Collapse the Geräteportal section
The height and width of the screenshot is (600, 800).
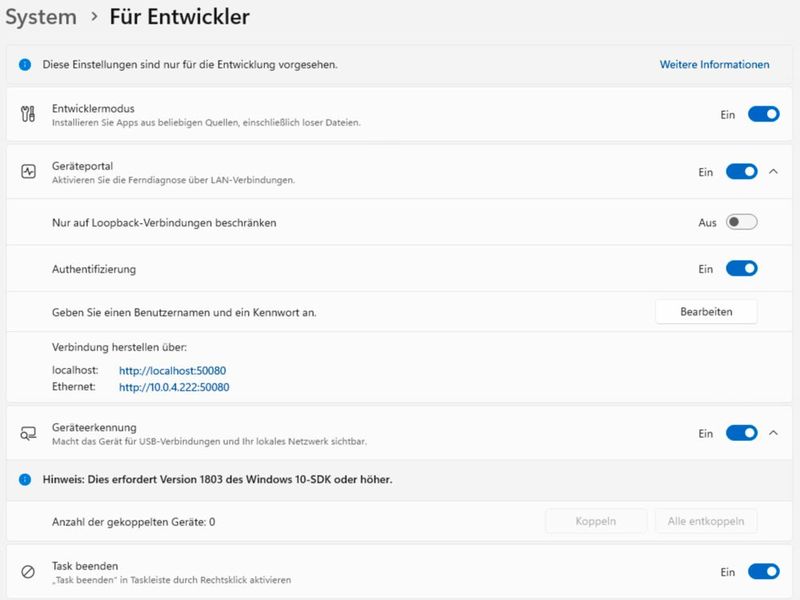775,171
